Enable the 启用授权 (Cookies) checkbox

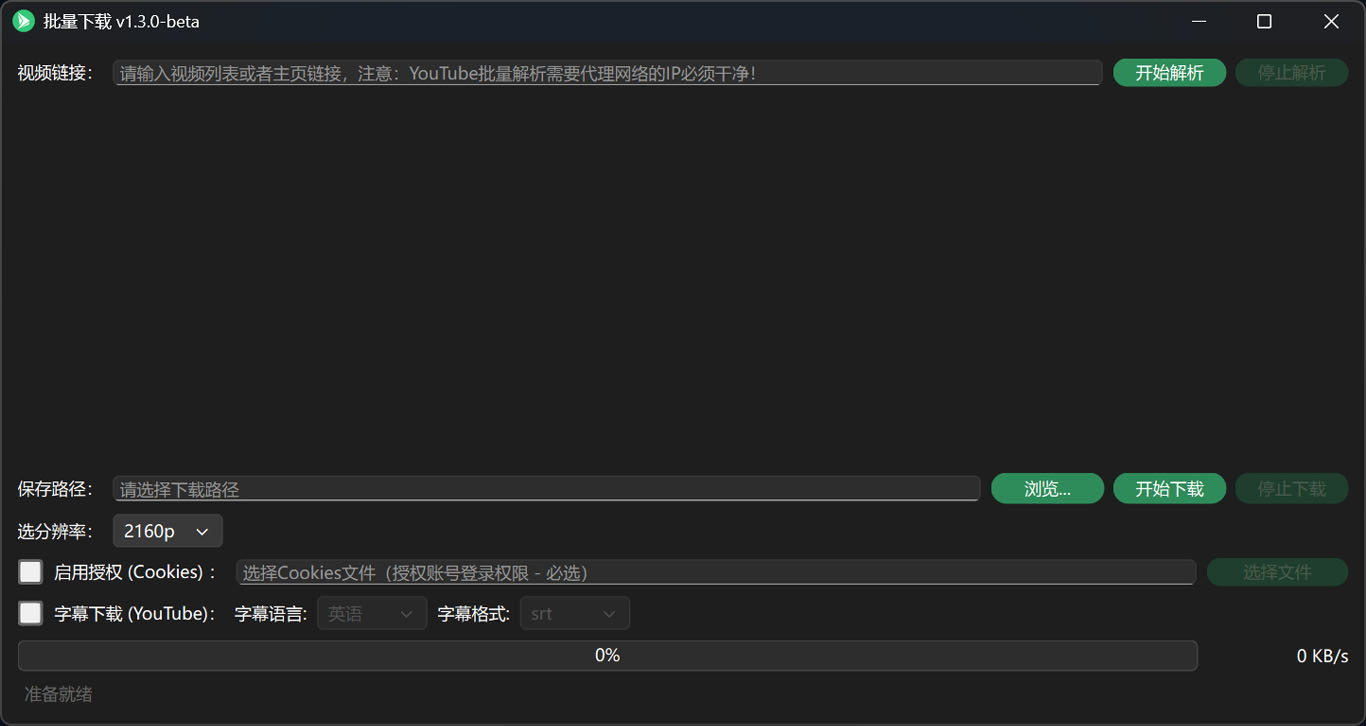pos(30,571)
